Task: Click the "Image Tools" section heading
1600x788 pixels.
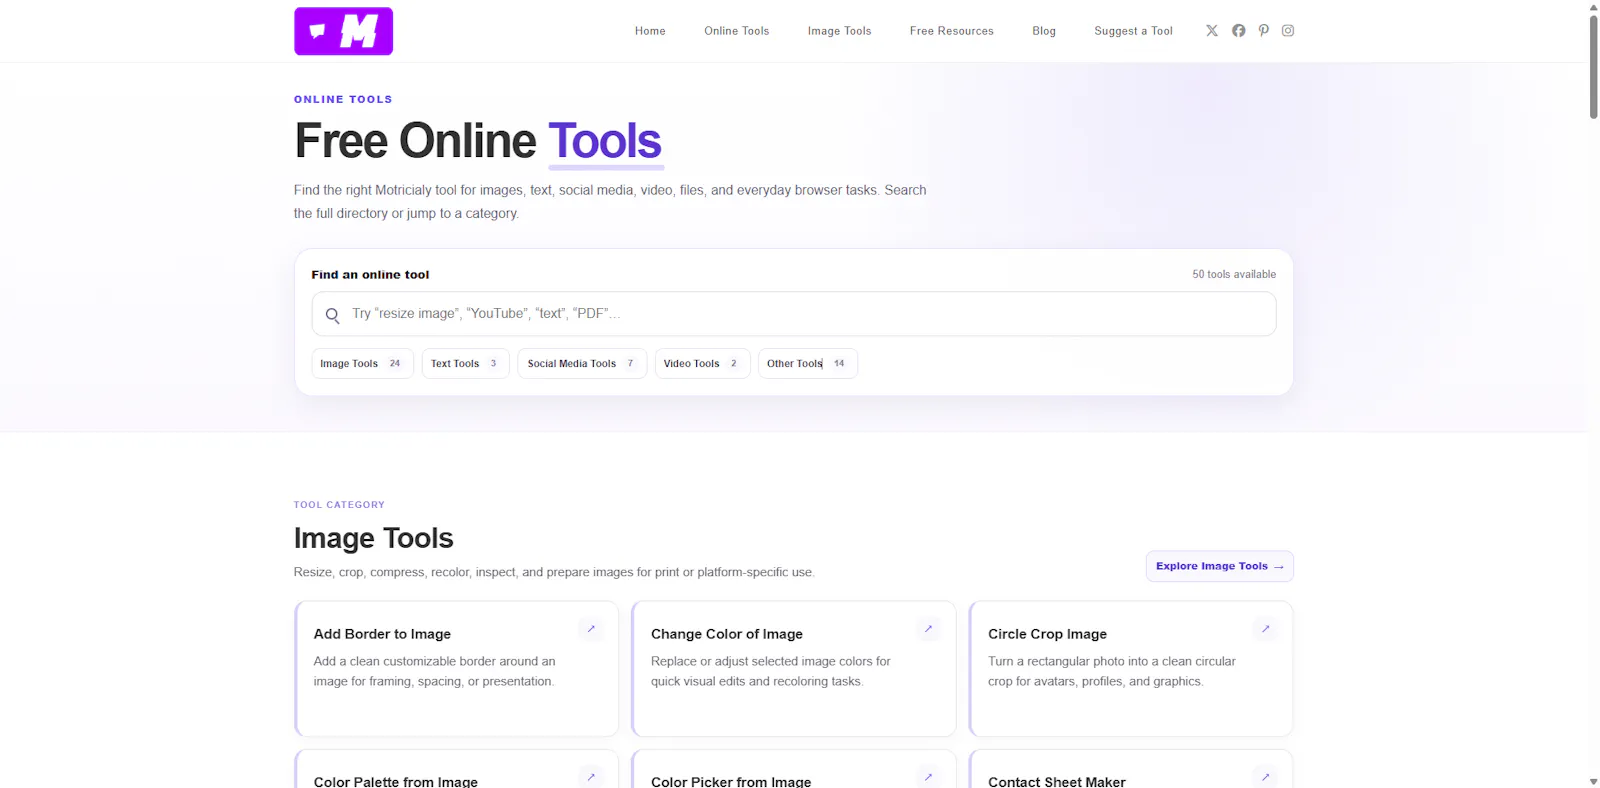Action: point(374,538)
